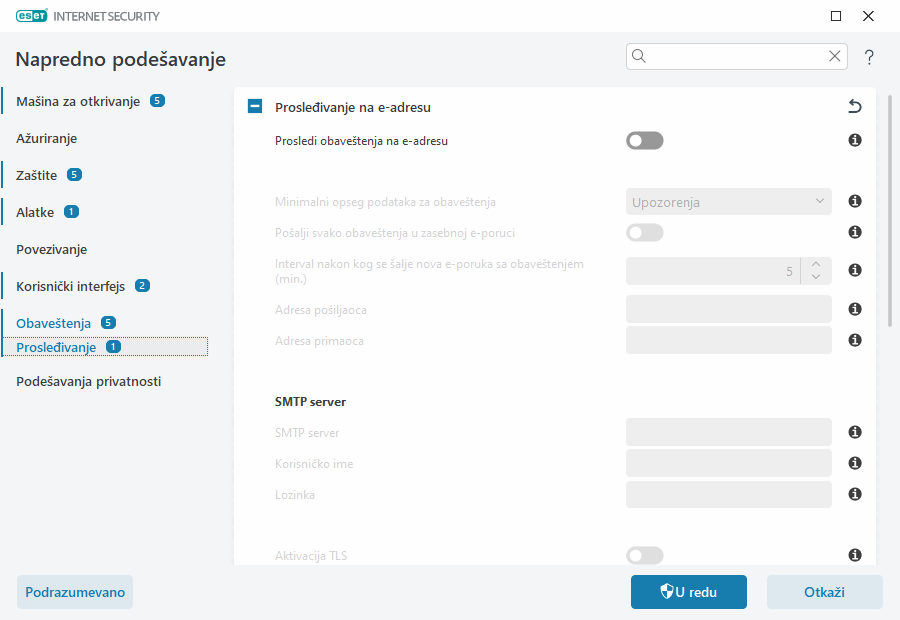The image size is (900, 620).
Task: Click the U redu button
Action: [x=688, y=592]
